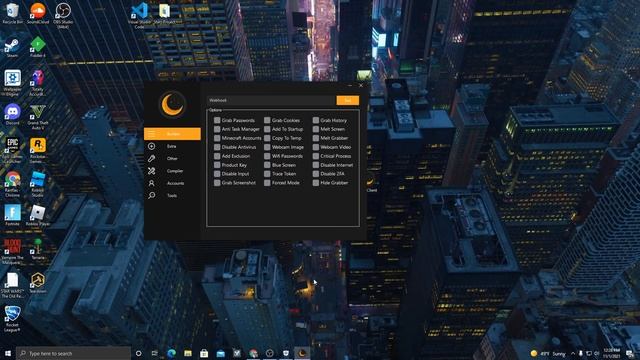640x360 pixels.
Task: Select the Grand Theft Auto V icon
Action: (x=38, y=117)
